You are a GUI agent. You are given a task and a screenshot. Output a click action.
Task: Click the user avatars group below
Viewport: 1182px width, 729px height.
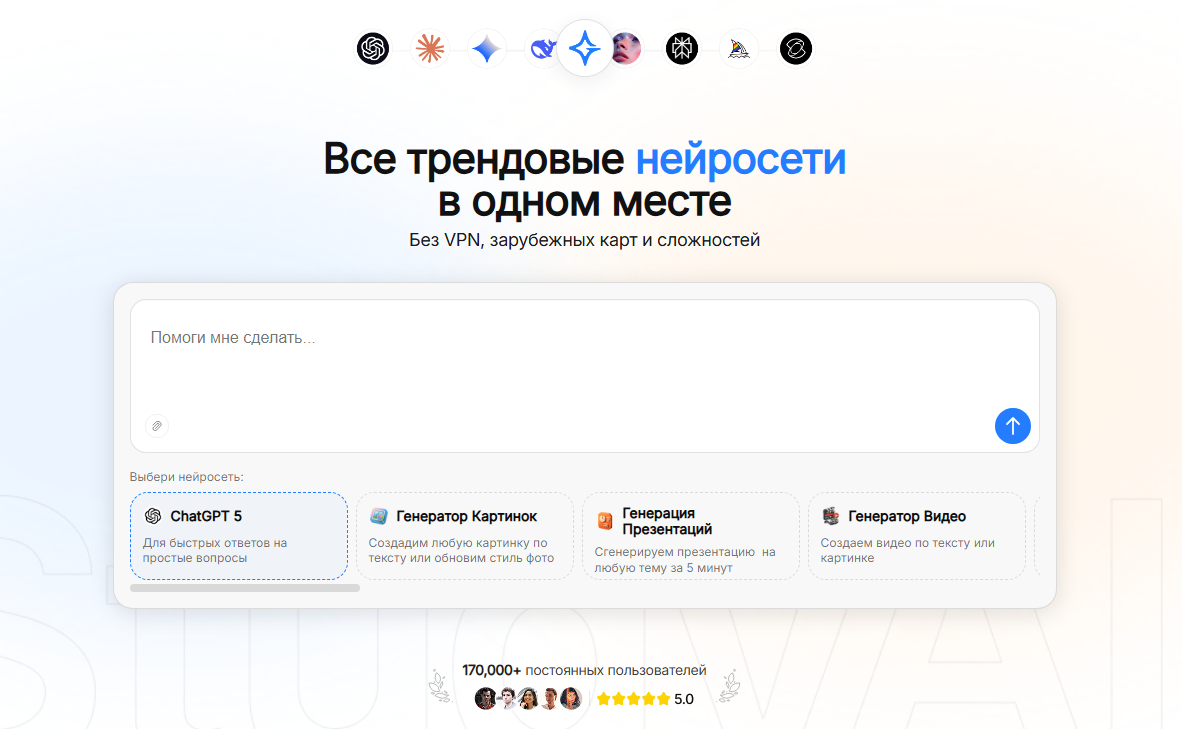tap(528, 698)
